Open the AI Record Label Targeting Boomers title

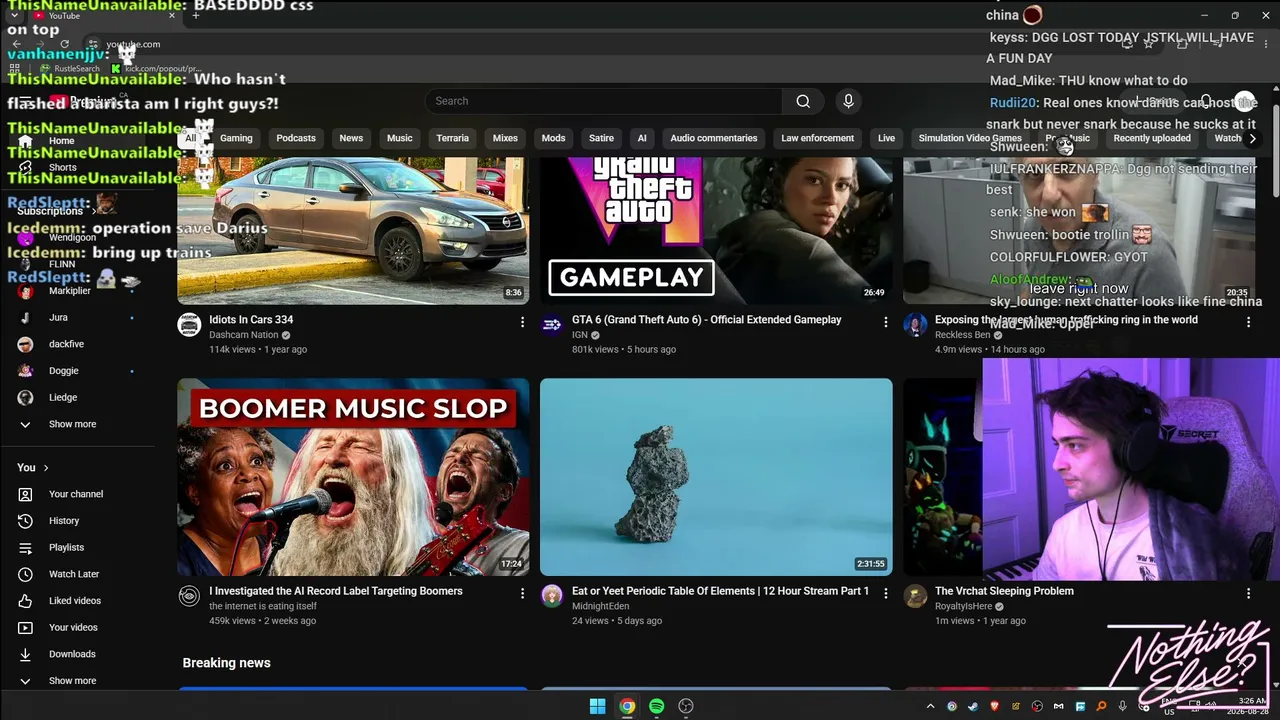[336, 591]
